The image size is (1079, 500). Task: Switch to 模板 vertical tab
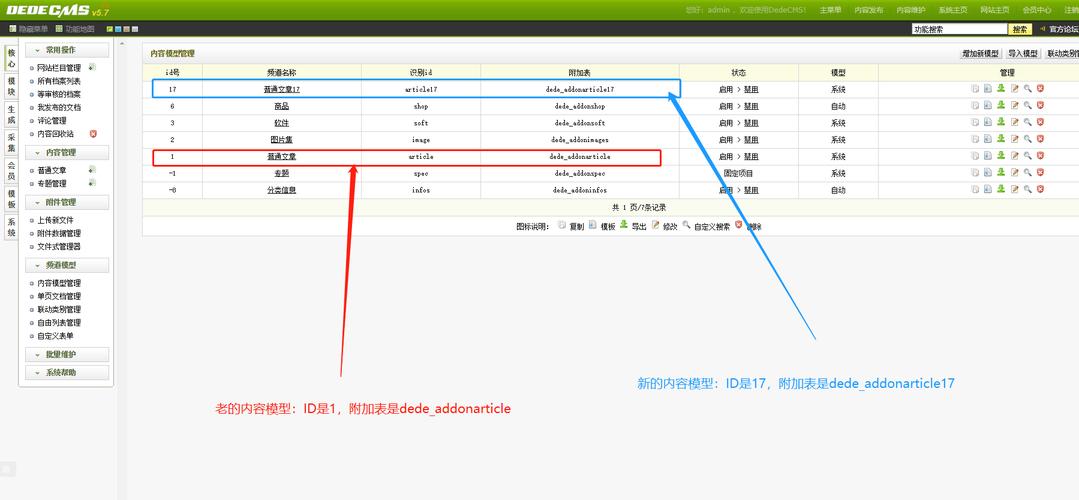tap(11, 199)
